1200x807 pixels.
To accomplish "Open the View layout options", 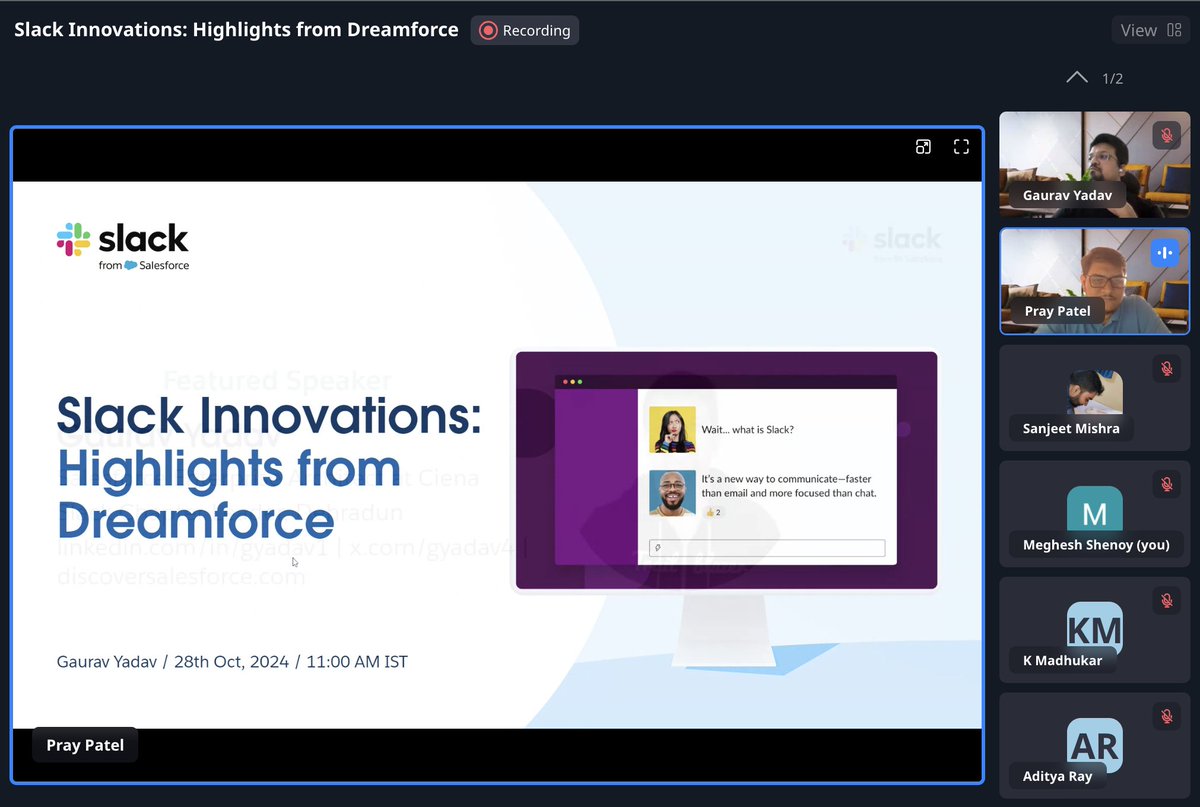I will (x=1151, y=30).
